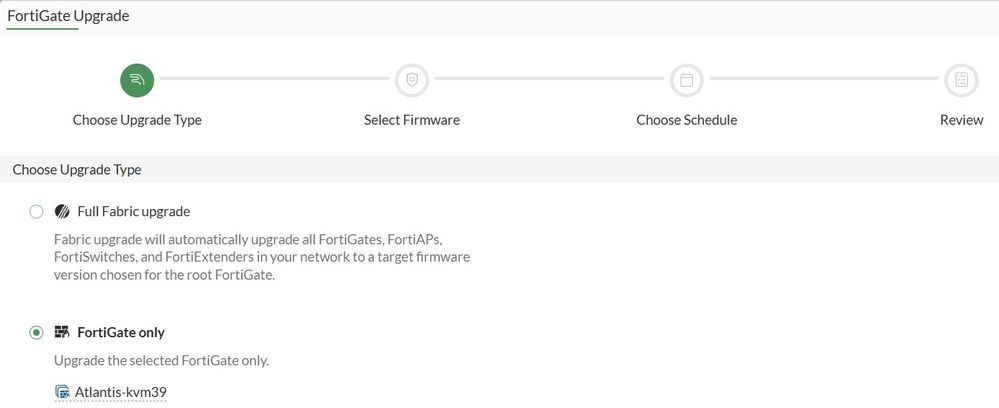Viewport: 999px width, 408px height.
Task: Click the Select Firmware shield step icon
Action: coord(411,80)
